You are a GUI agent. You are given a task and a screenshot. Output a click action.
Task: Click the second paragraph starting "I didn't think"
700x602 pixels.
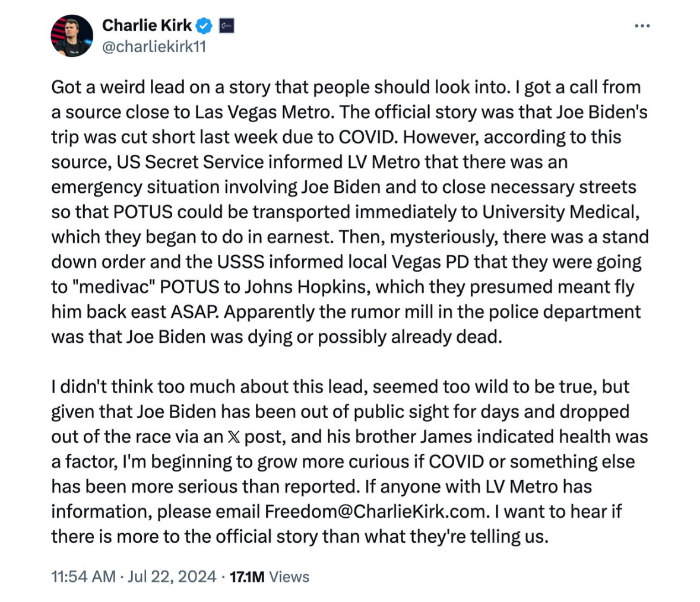[x=350, y=462]
